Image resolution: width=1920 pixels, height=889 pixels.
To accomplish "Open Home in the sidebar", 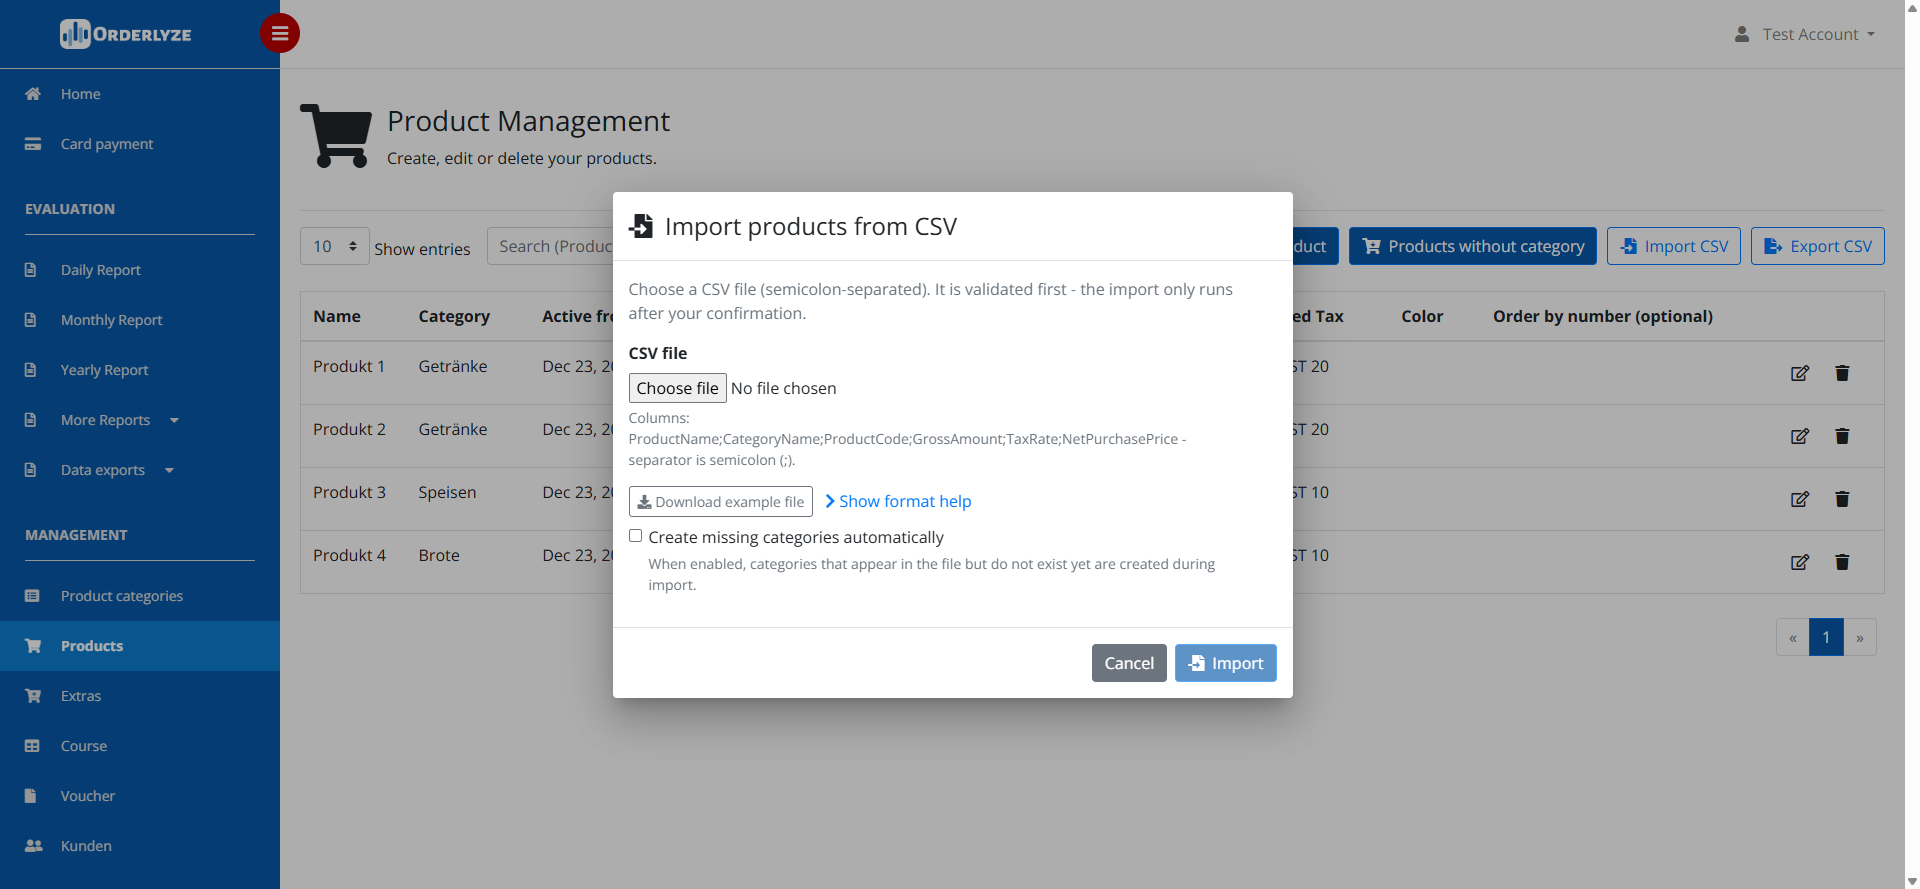I will [x=81, y=94].
